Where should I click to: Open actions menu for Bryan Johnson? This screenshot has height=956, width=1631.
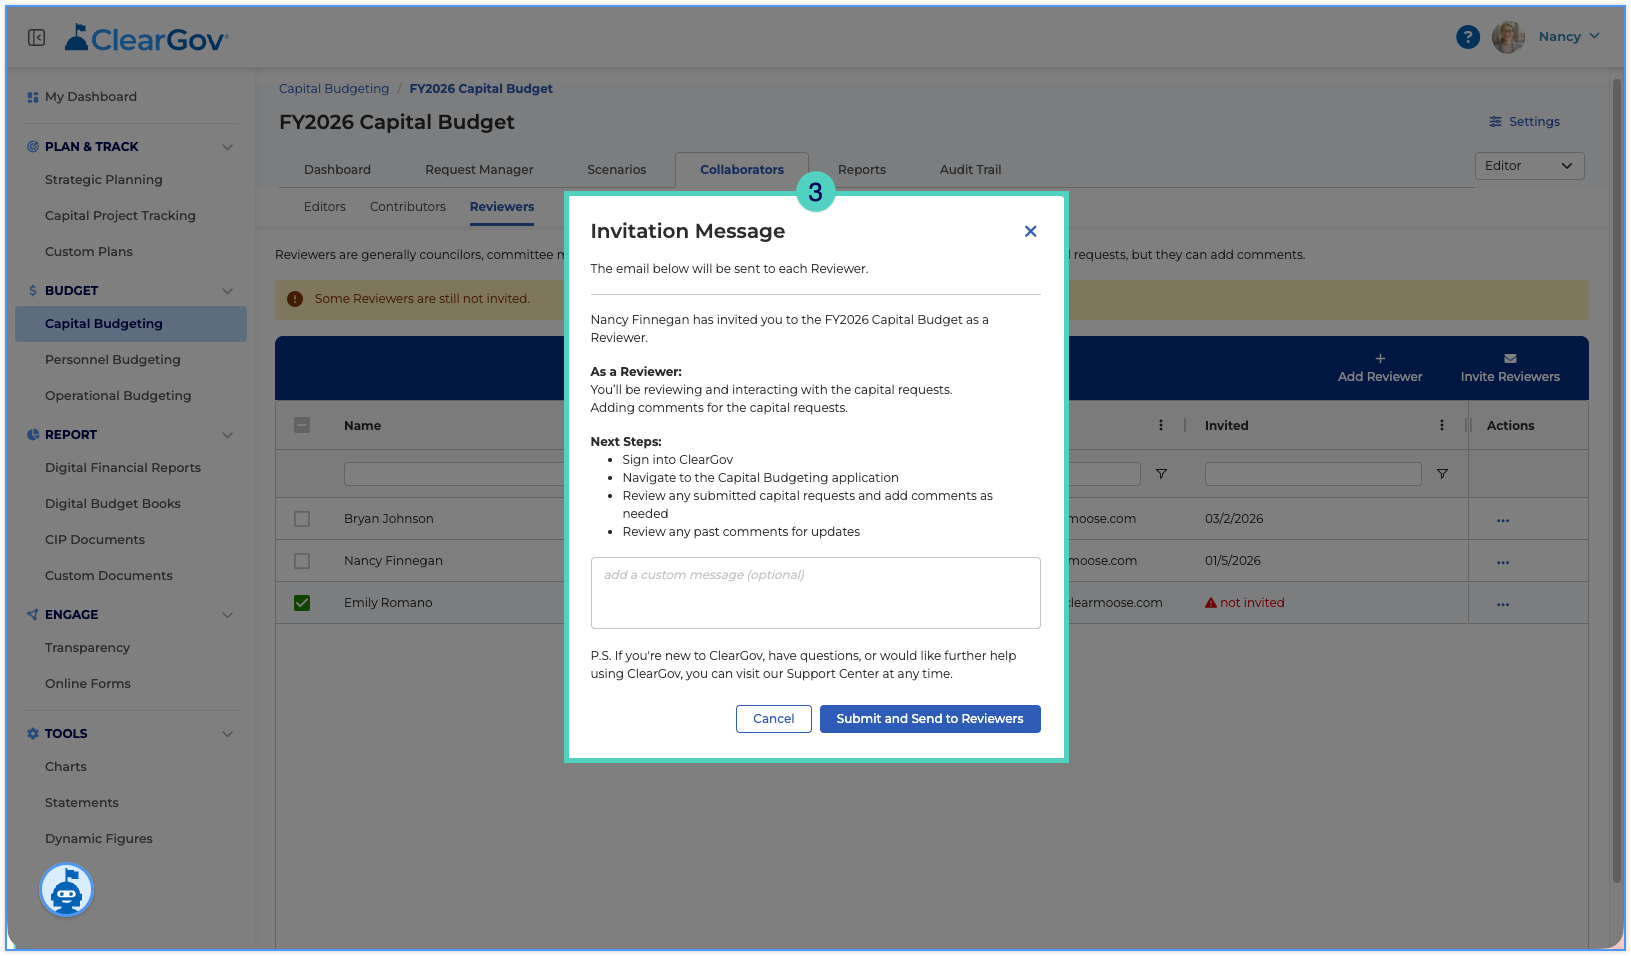coord(1502,520)
